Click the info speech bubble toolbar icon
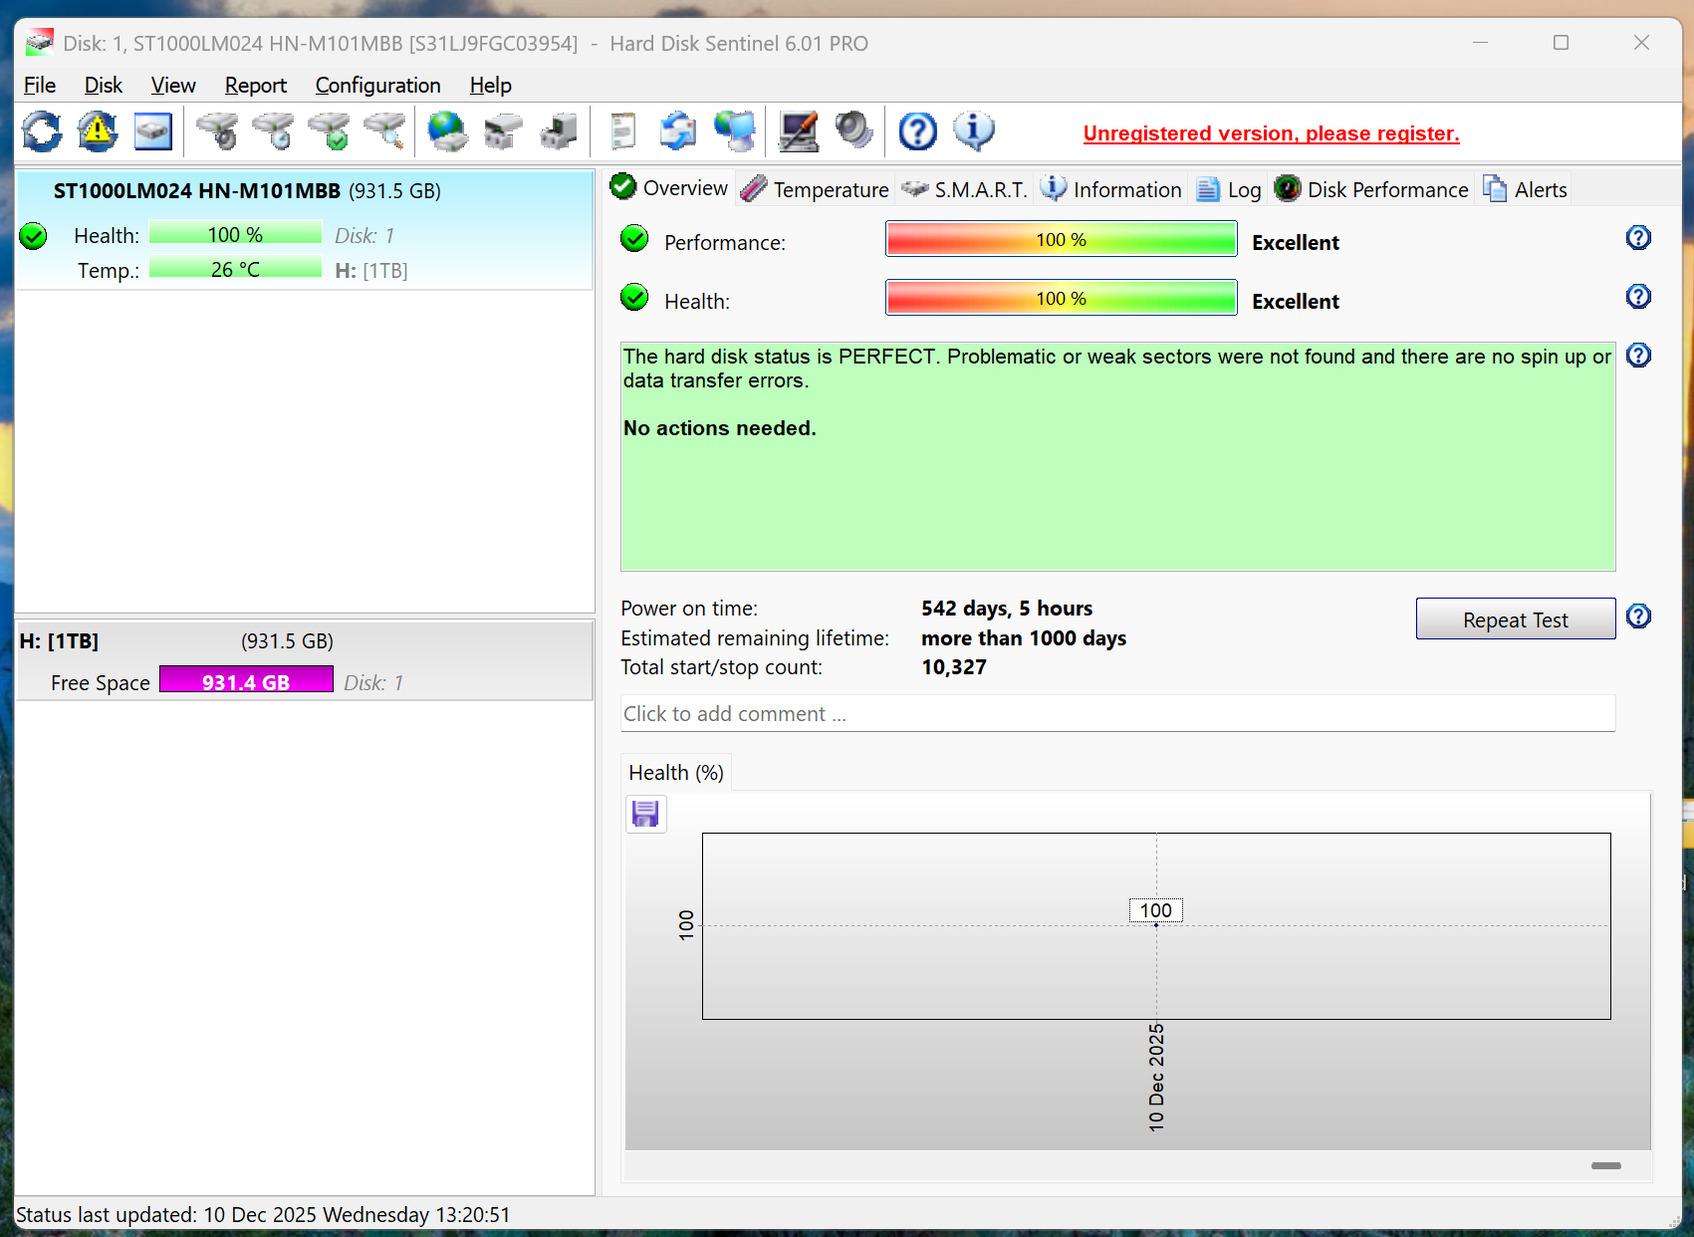 point(974,131)
